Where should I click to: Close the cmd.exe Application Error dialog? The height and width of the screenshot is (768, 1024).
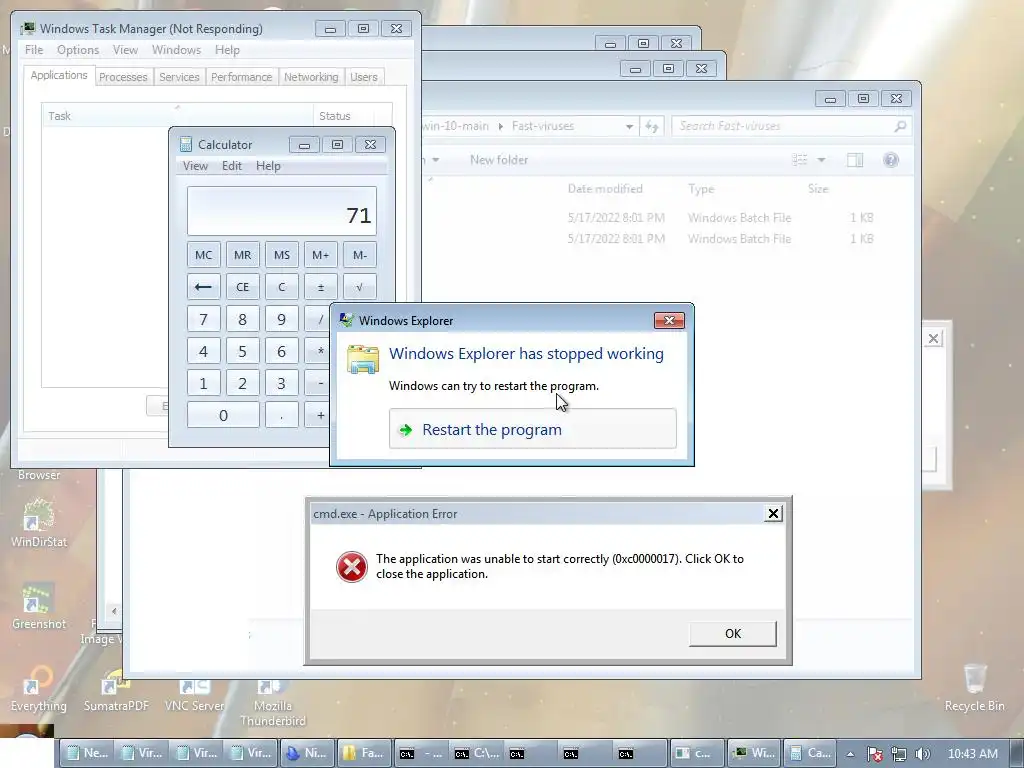tap(773, 514)
